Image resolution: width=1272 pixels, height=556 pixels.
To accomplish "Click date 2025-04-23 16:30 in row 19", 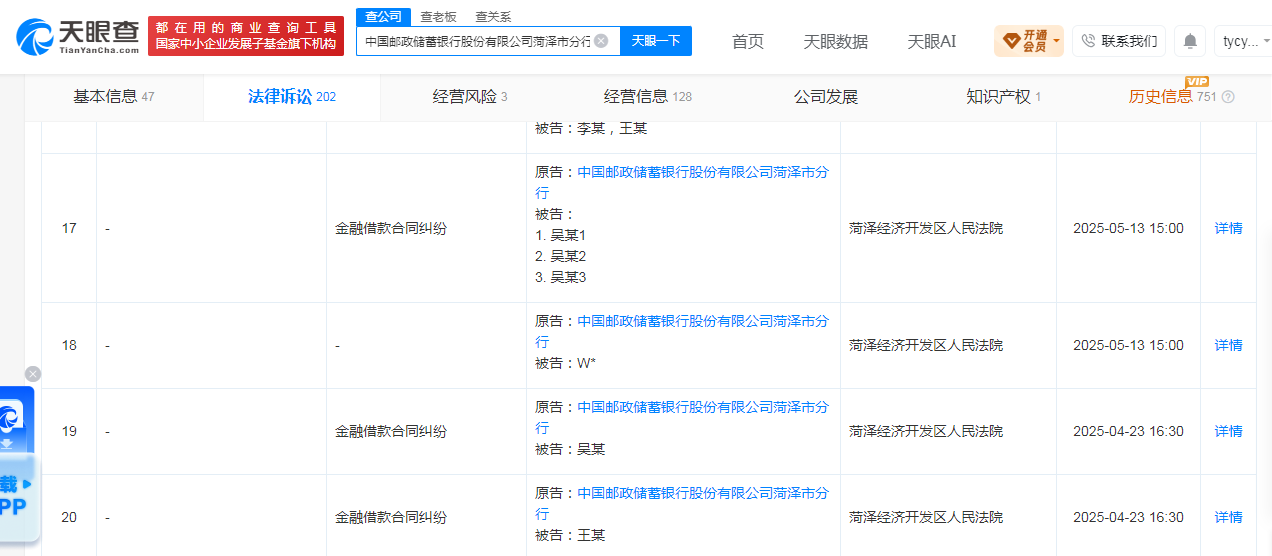I will pyautogui.click(x=1128, y=431).
